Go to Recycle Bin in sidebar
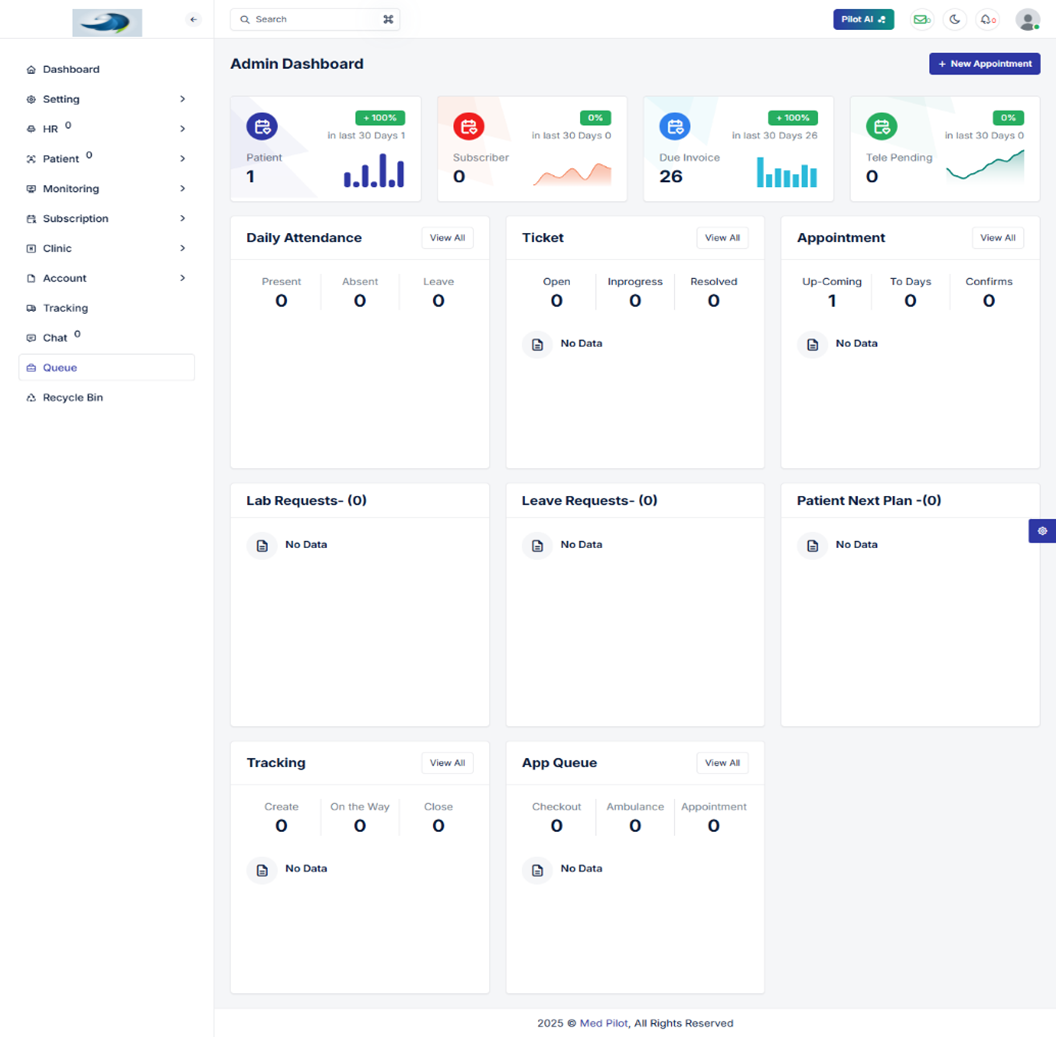 tap(72, 398)
